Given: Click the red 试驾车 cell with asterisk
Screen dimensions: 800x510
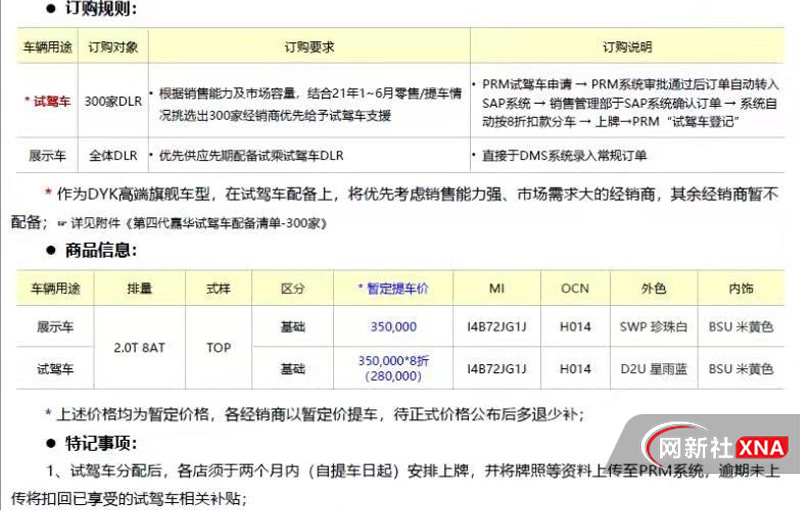Looking at the screenshot, I should (47, 101).
